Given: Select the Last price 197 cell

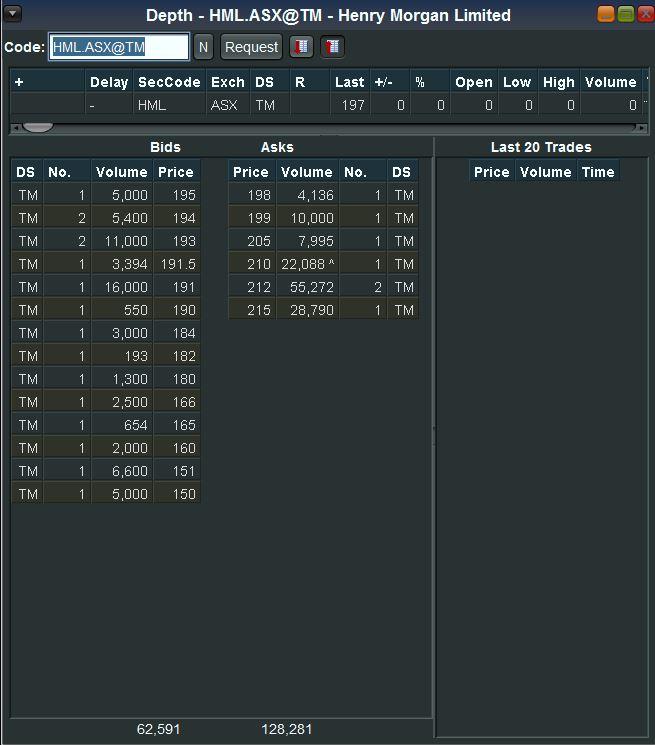Looking at the screenshot, I should point(350,105).
